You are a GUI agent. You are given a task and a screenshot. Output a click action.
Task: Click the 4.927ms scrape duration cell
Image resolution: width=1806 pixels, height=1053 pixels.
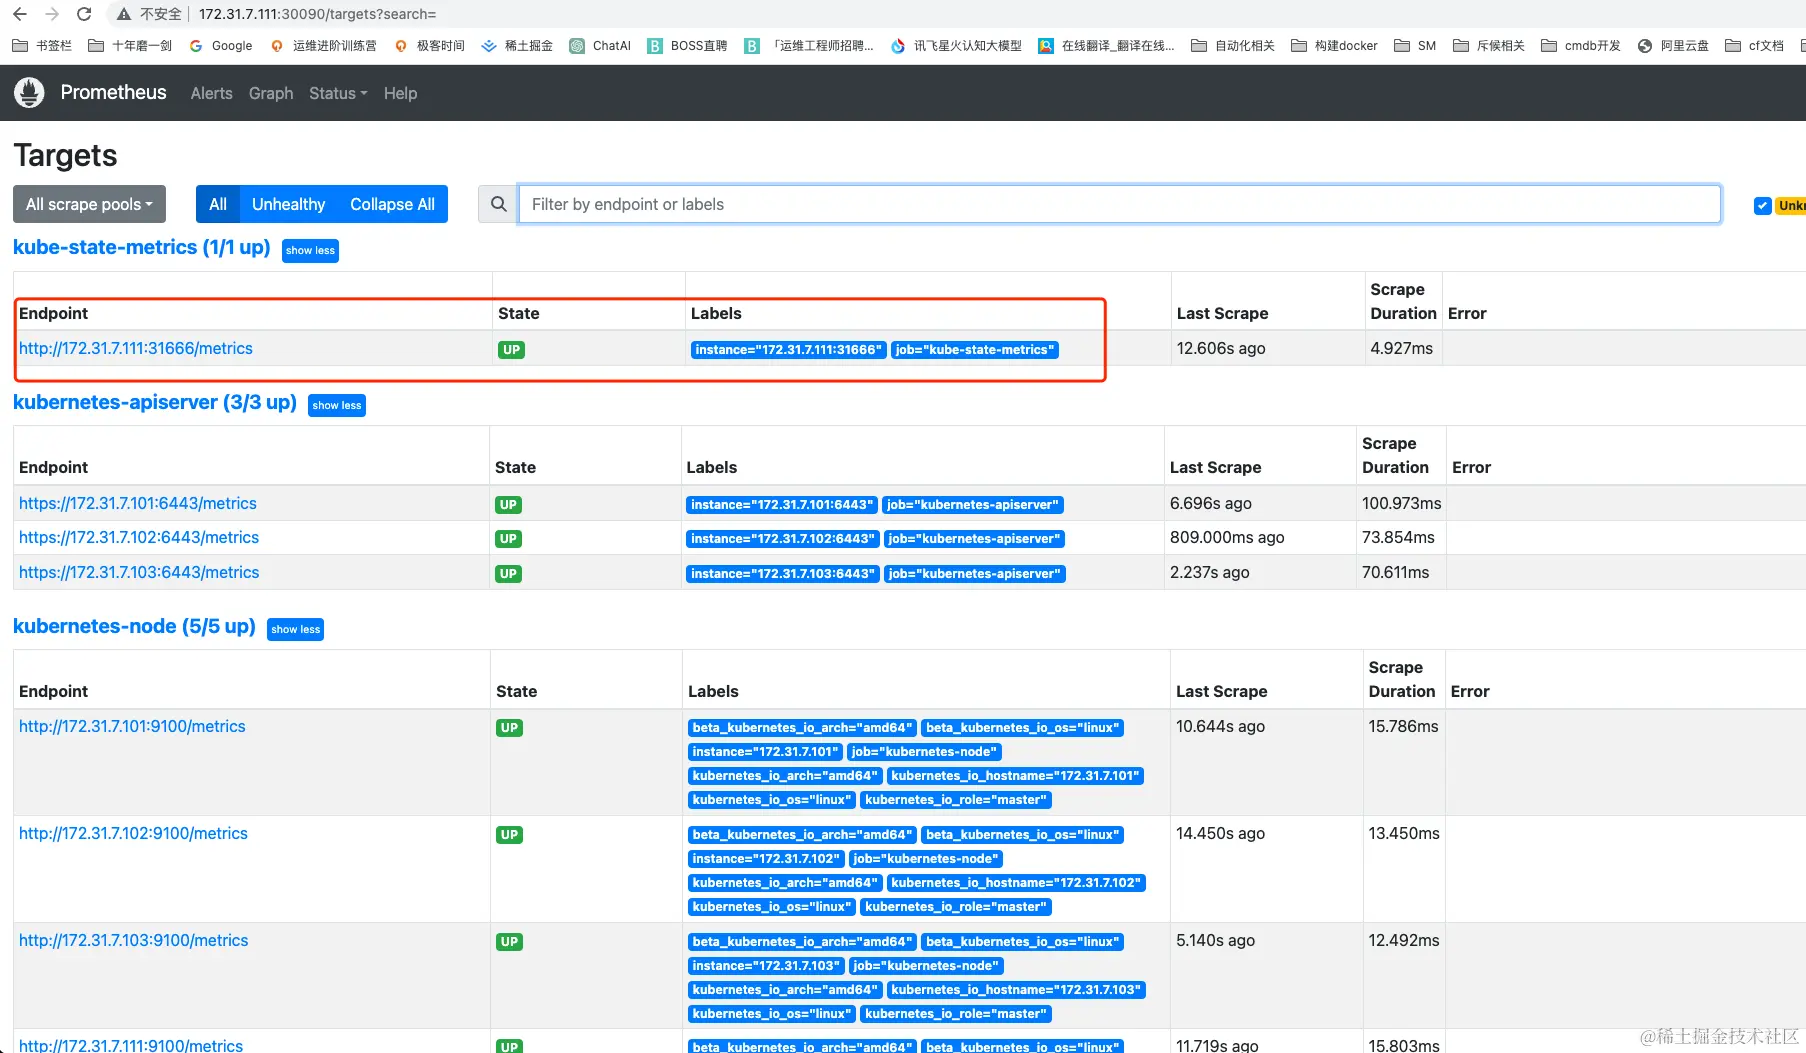1402,348
